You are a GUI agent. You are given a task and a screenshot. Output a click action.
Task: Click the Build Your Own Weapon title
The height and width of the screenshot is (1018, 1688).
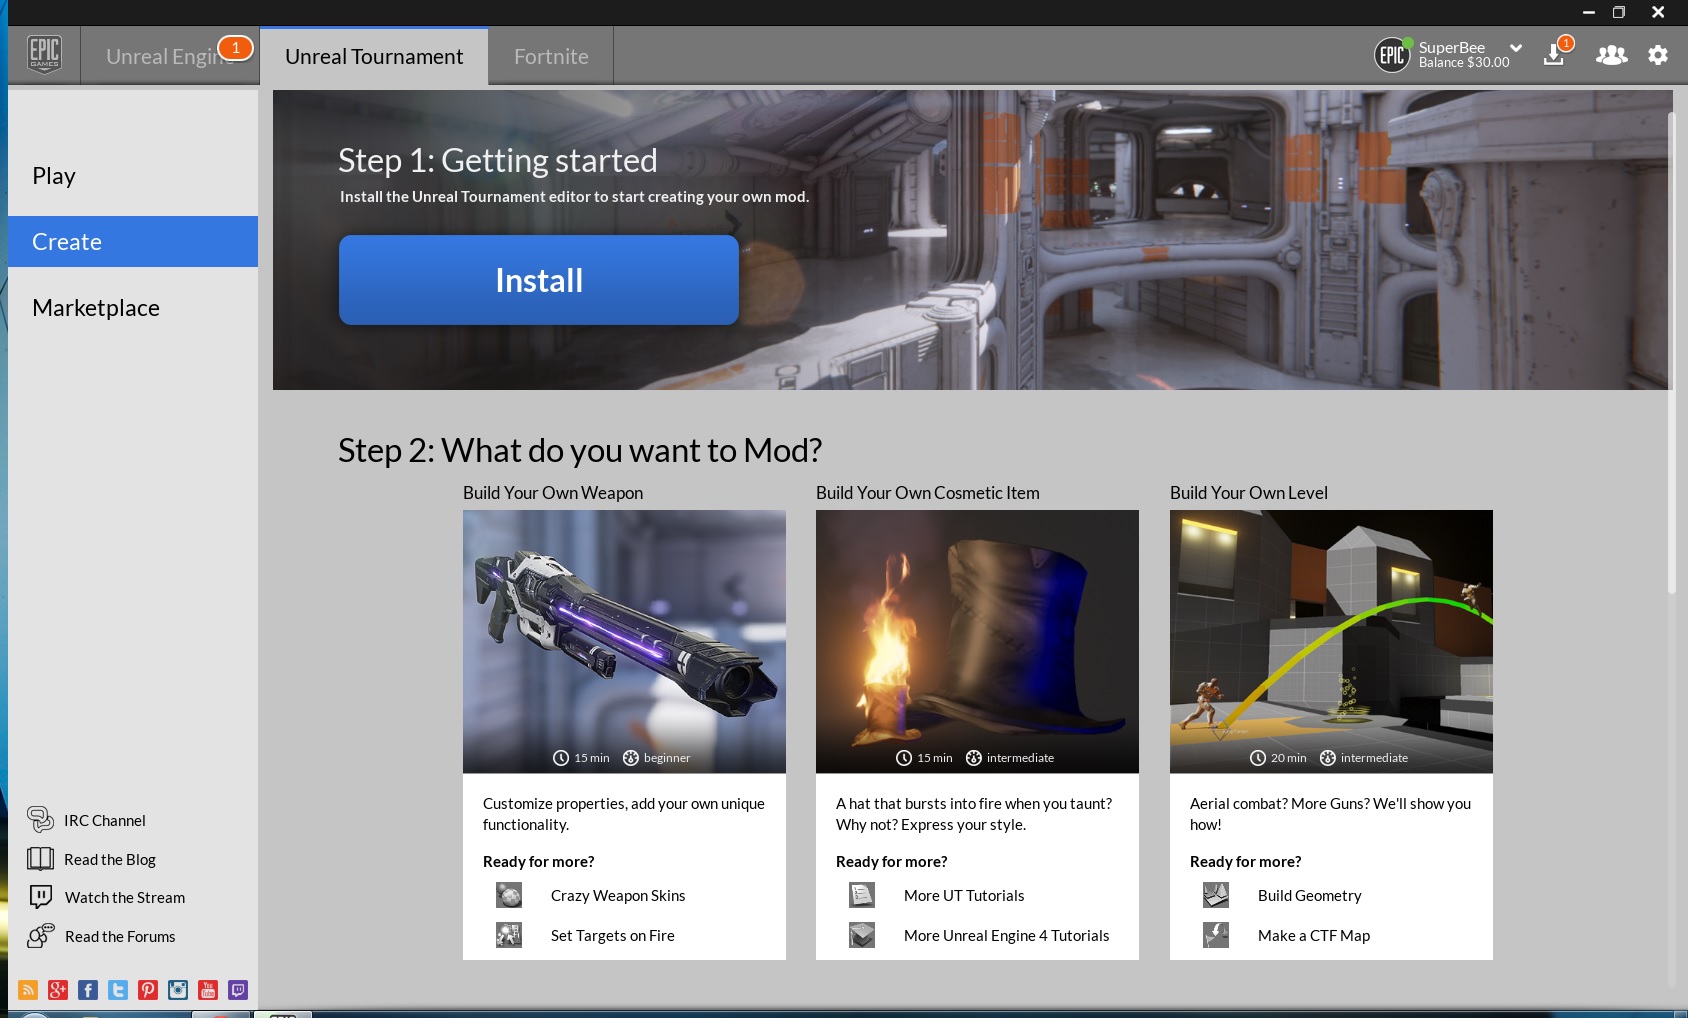click(x=553, y=493)
